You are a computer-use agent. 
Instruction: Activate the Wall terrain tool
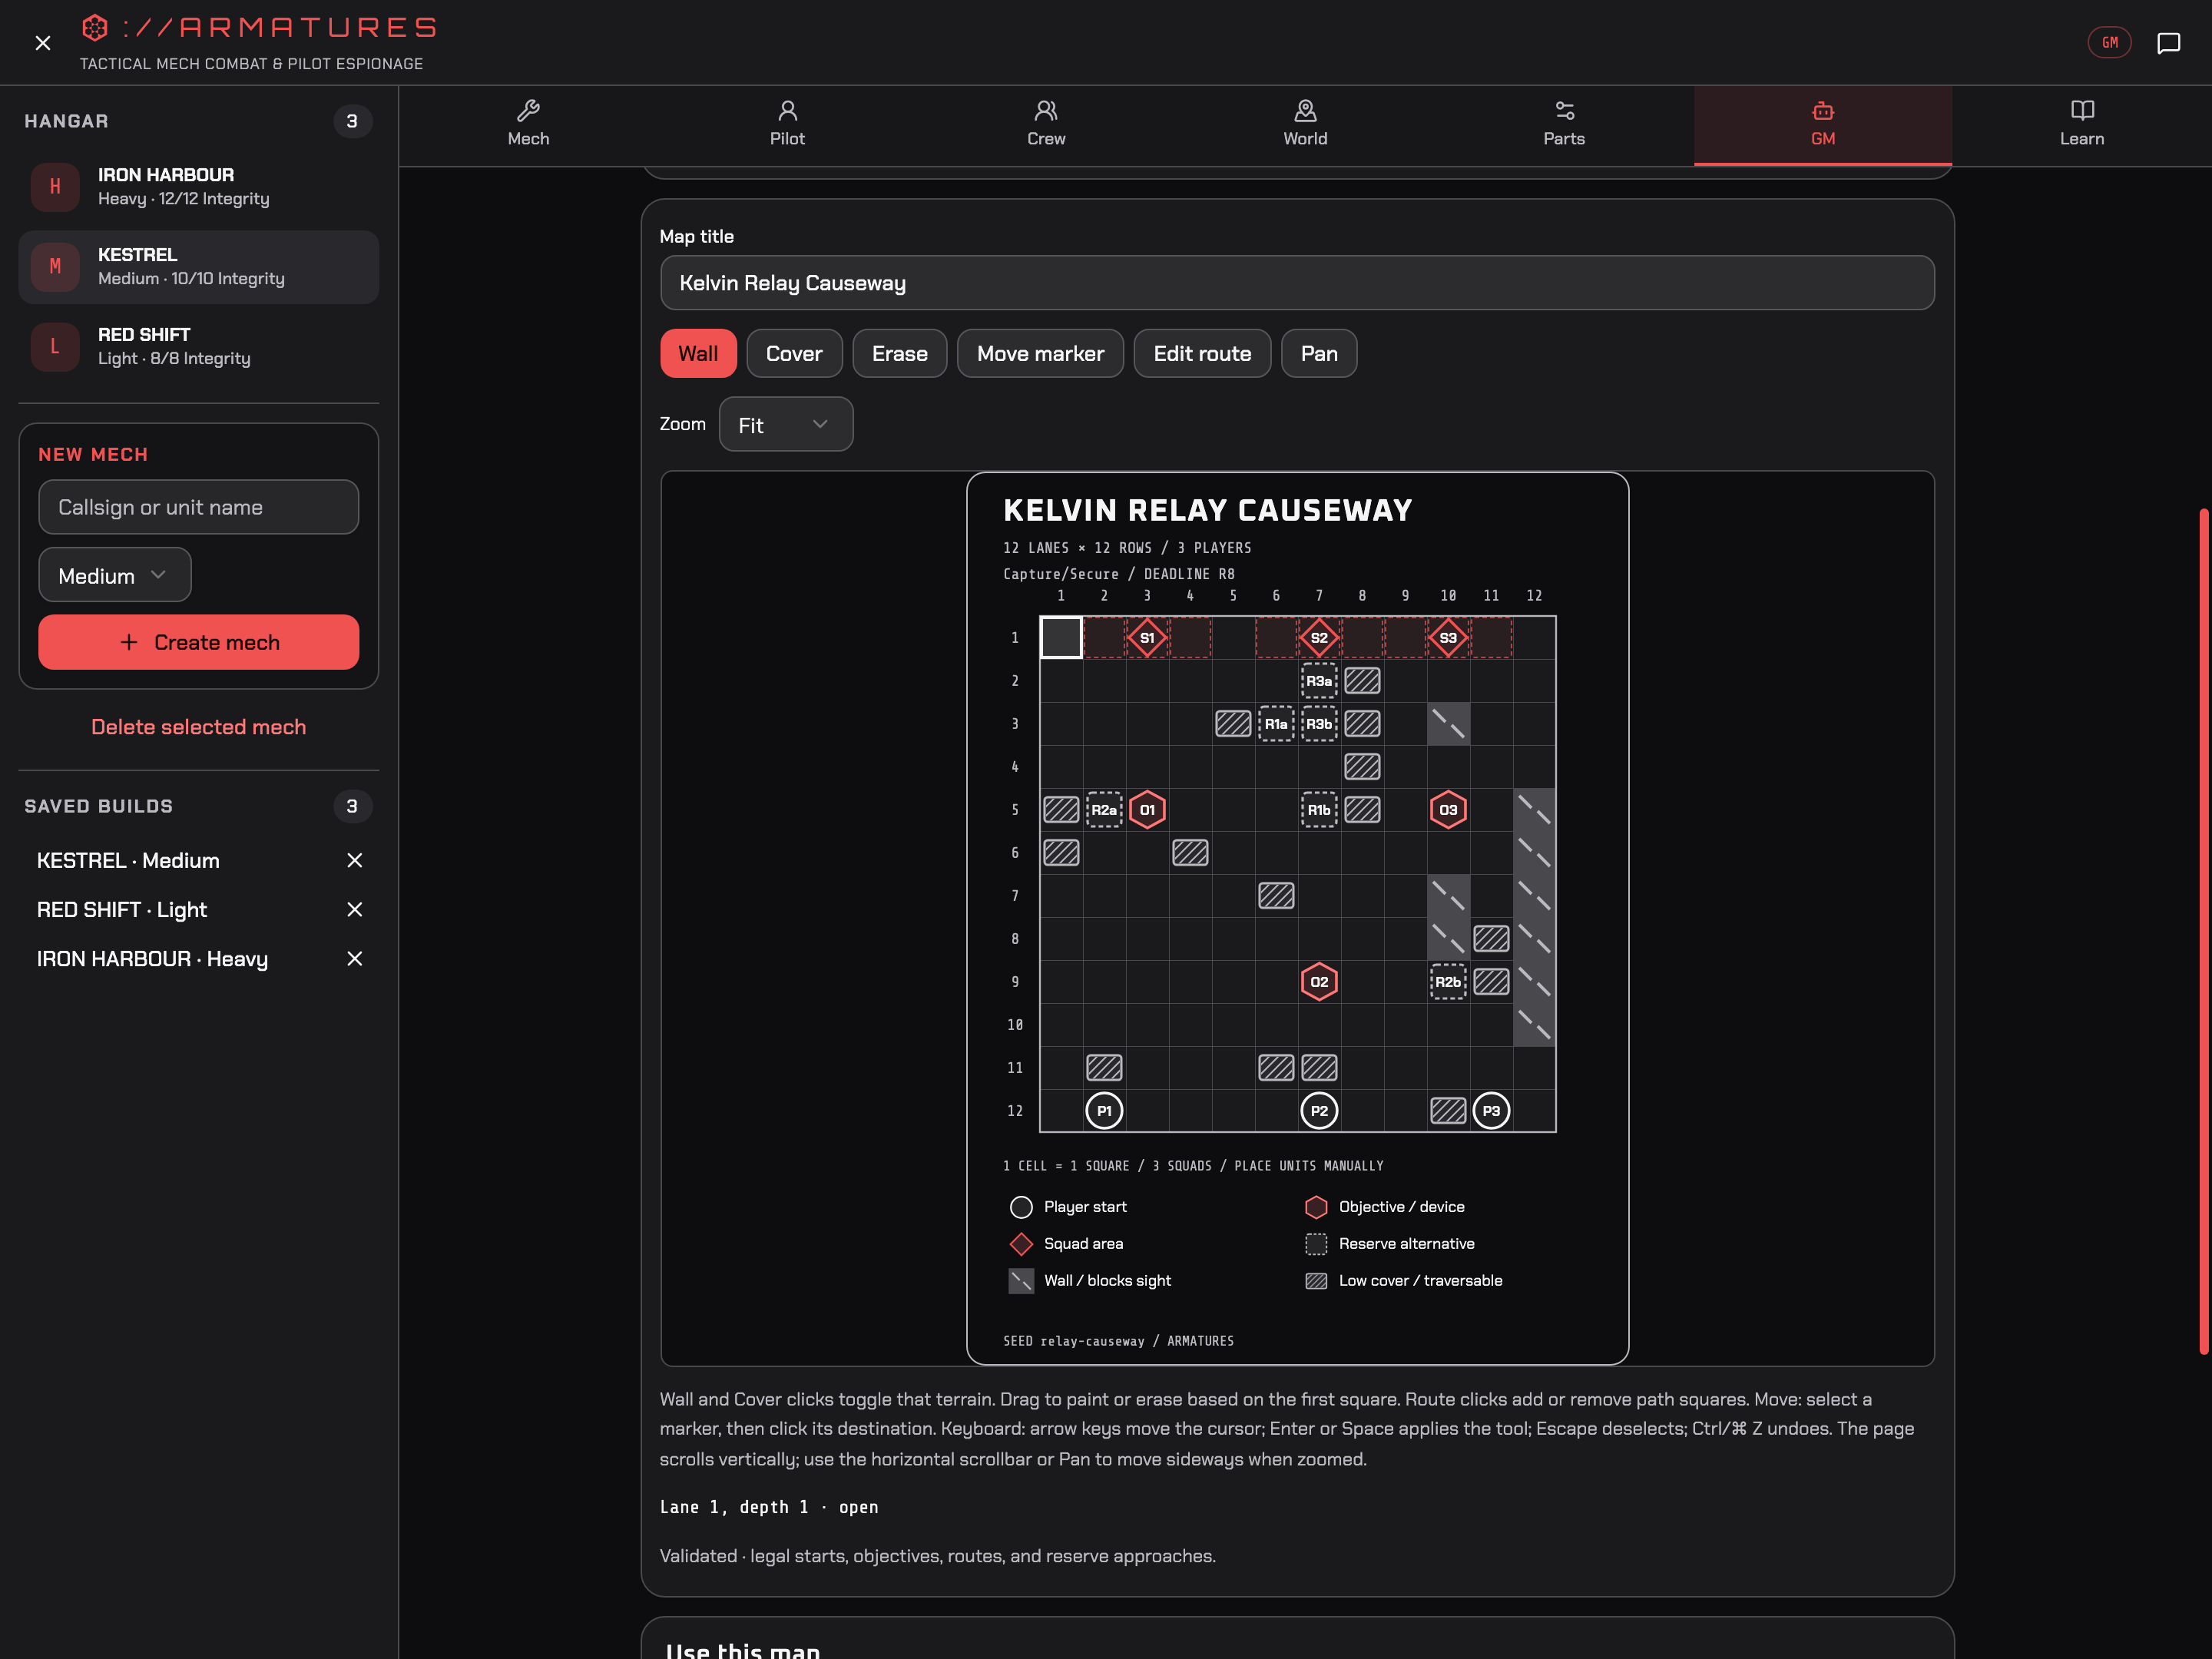coord(698,353)
